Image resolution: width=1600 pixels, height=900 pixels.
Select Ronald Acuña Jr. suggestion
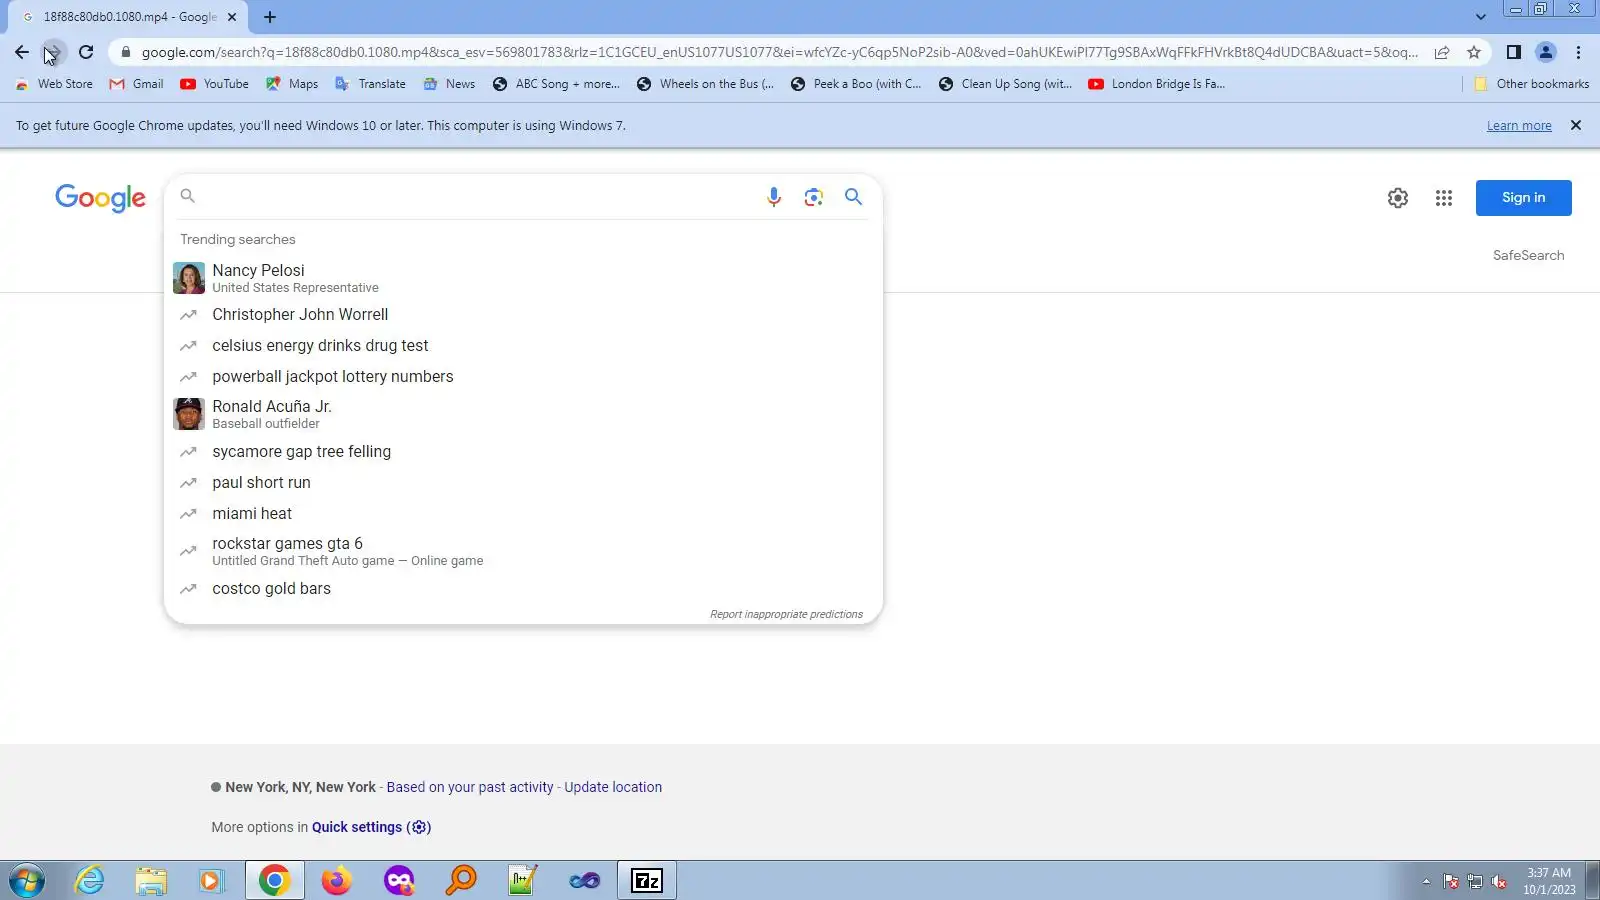point(523,414)
